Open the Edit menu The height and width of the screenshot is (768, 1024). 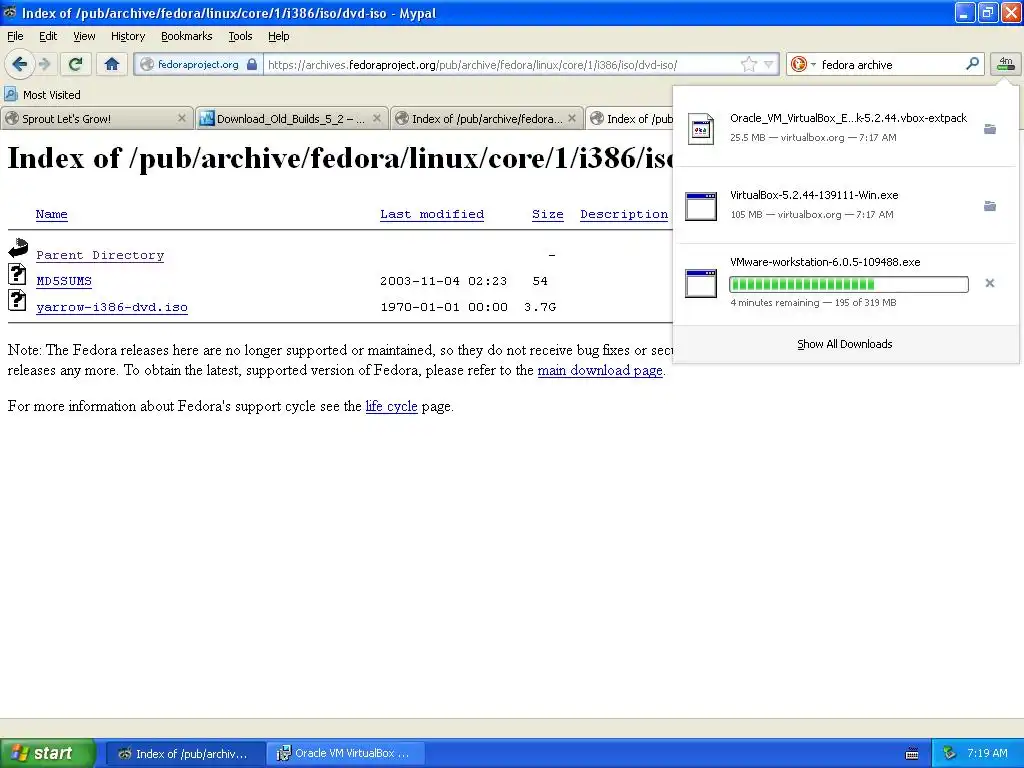pyautogui.click(x=48, y=36)
